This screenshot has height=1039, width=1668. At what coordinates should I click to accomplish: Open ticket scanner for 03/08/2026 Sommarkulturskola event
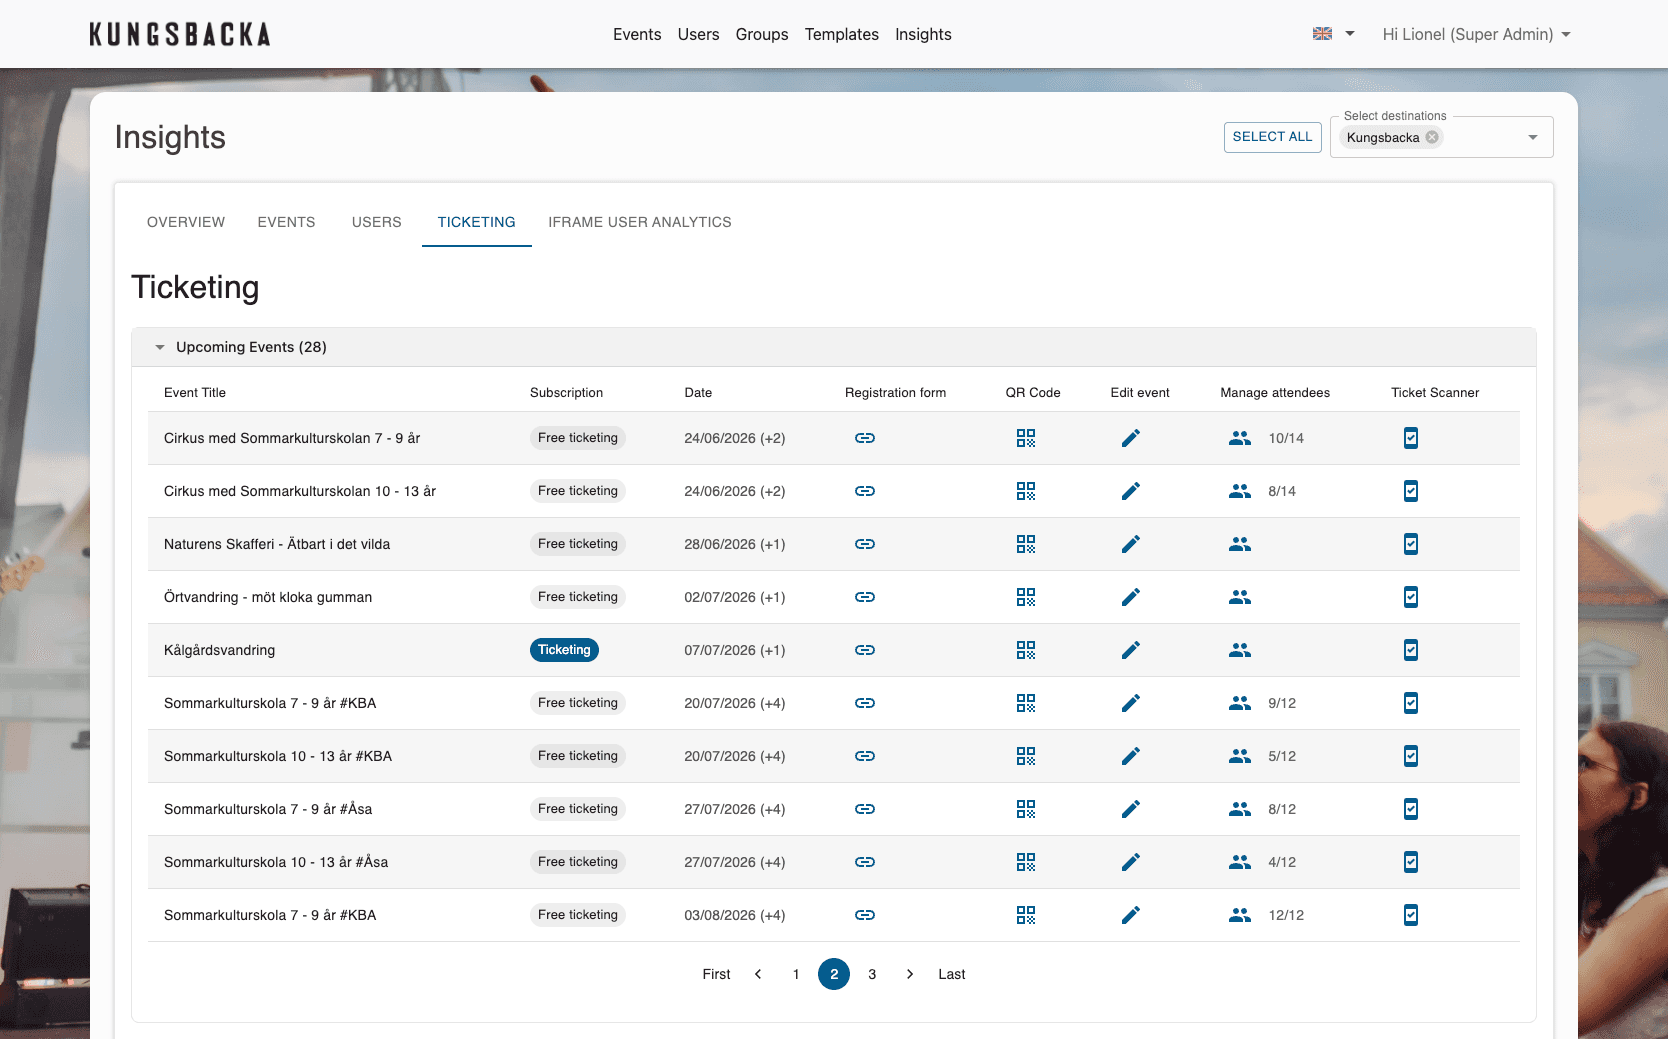1411,915
